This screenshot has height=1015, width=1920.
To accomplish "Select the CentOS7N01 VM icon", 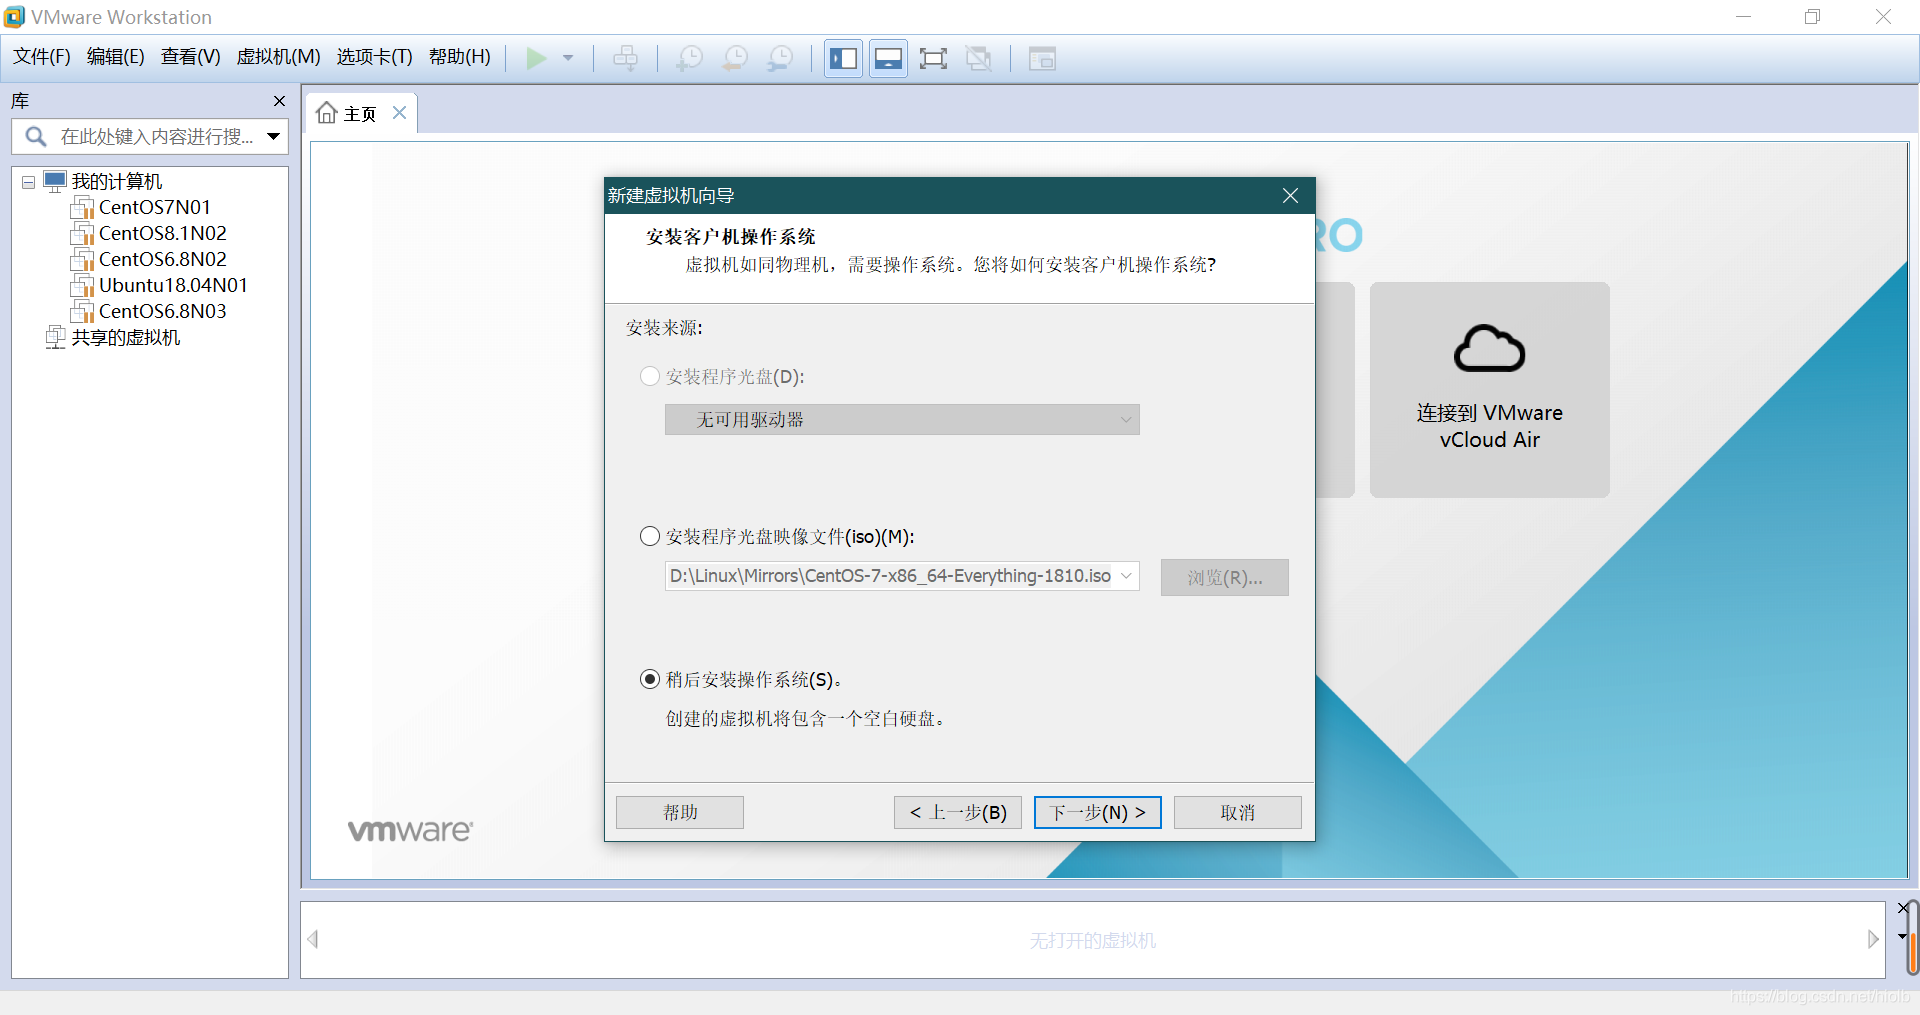I will [82, 208].
